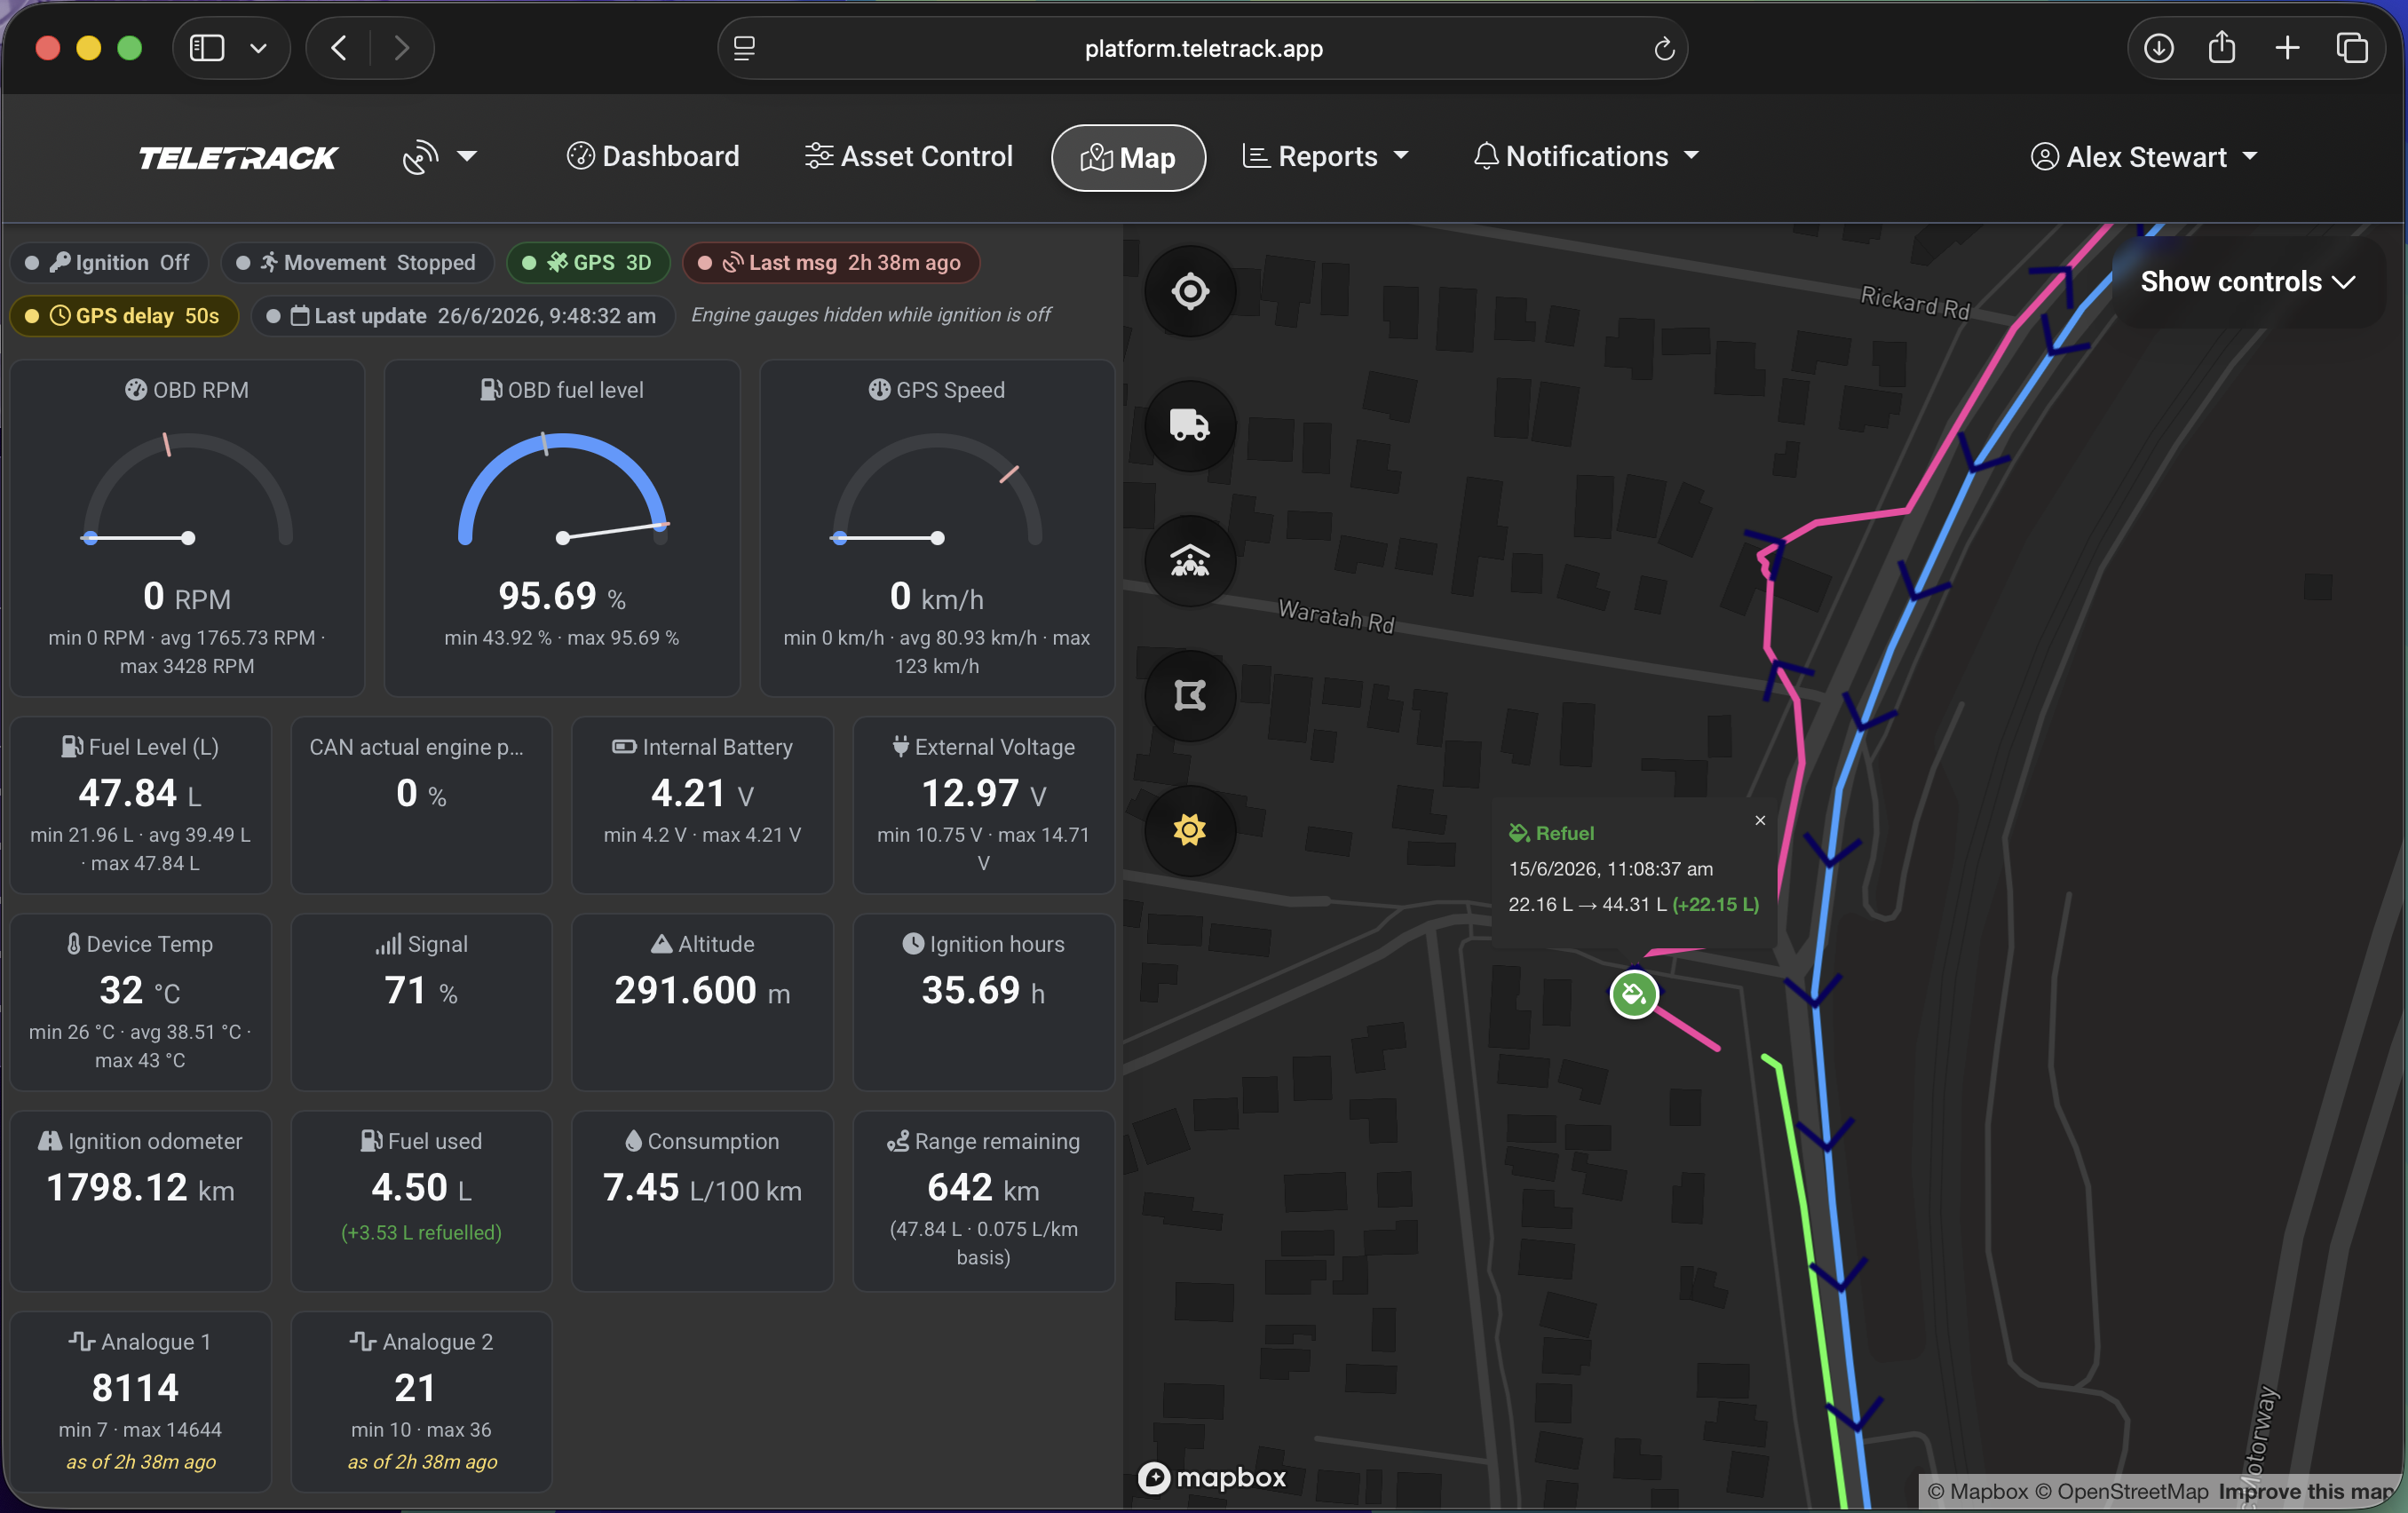Click the OBD fuel level gauge
This screenshot has height=1513, width=2408.
click(562, 490)
